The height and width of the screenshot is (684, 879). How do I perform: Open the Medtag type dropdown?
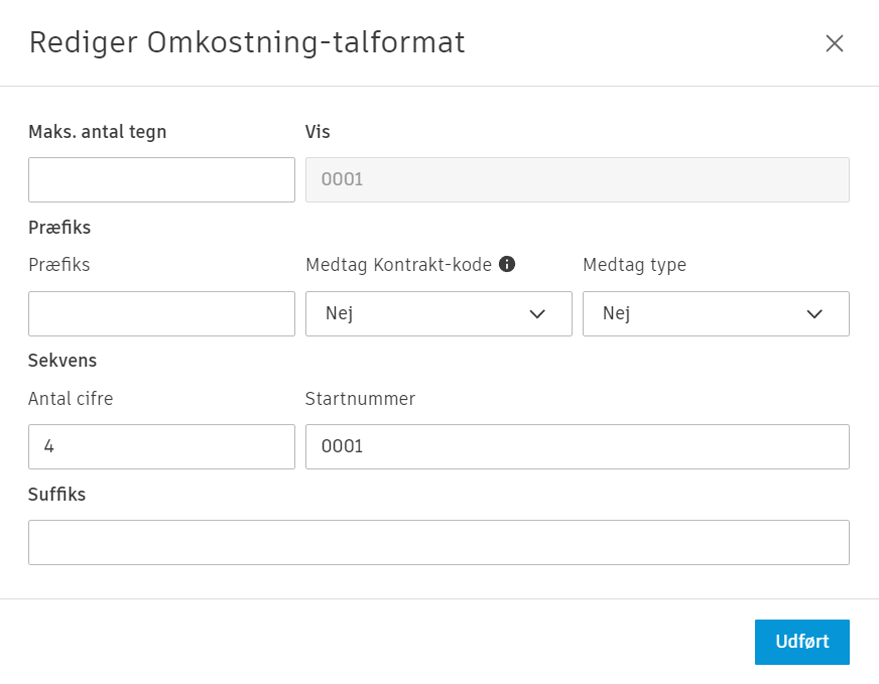coord(715,313)
